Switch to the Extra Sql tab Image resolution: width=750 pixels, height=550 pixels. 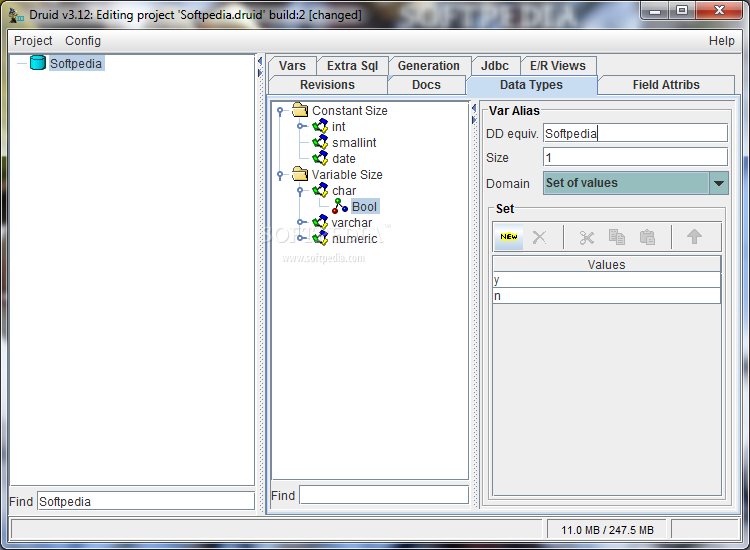point(353,66)
